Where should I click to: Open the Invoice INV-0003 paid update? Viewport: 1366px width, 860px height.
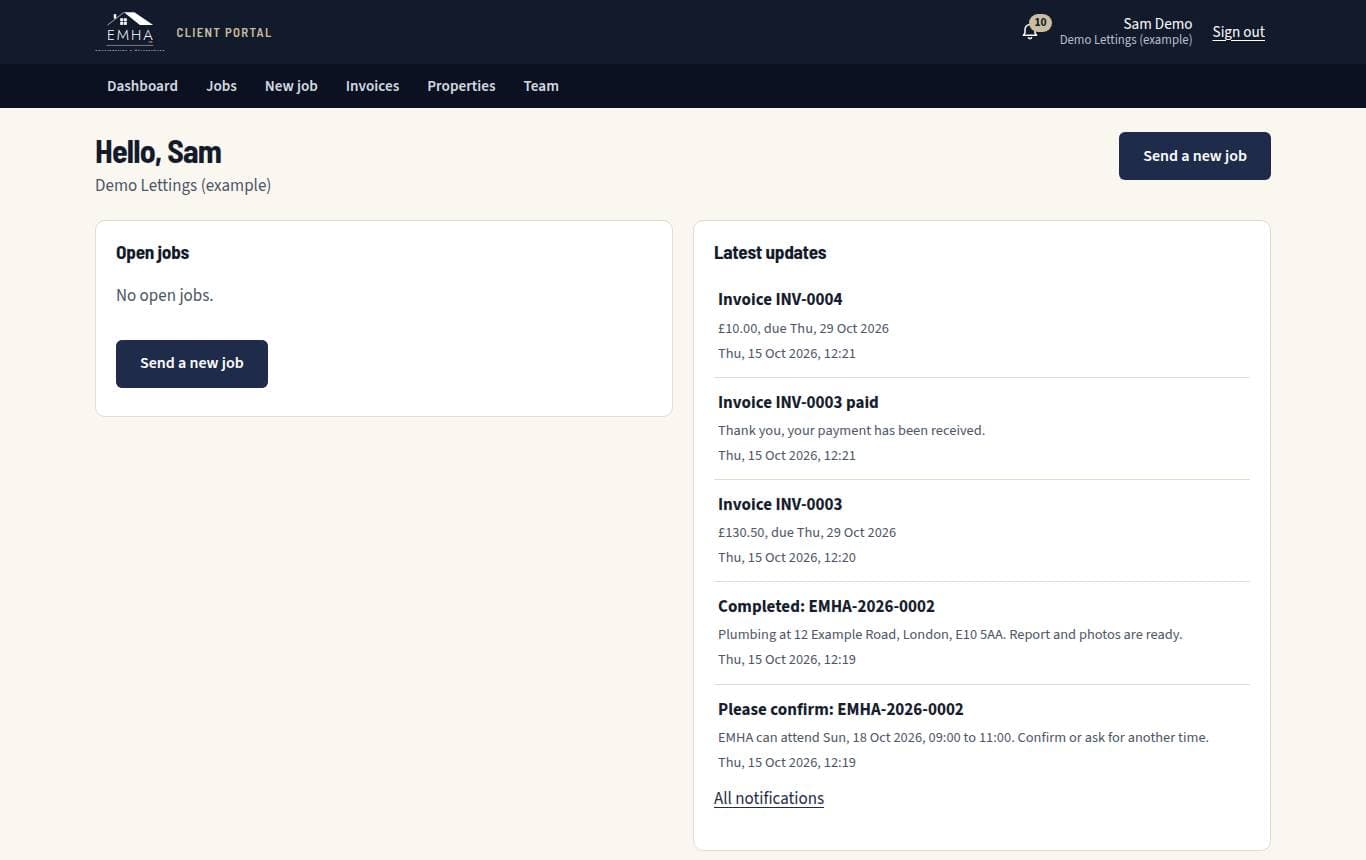(982, 428)
